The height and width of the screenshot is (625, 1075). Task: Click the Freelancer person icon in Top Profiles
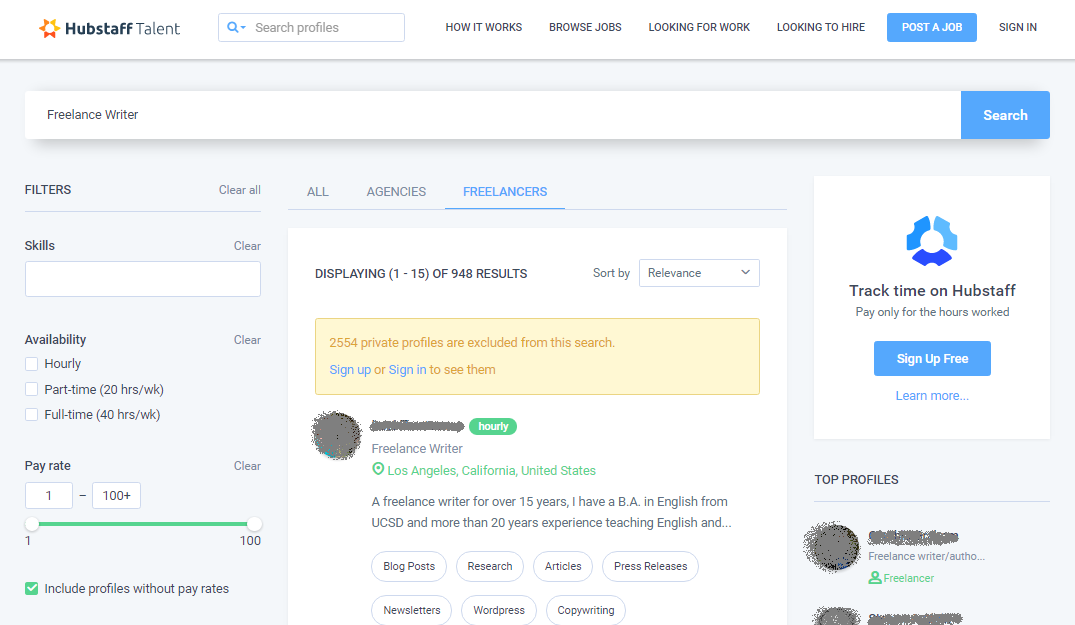pyautogui.click(x=875, y=578)
